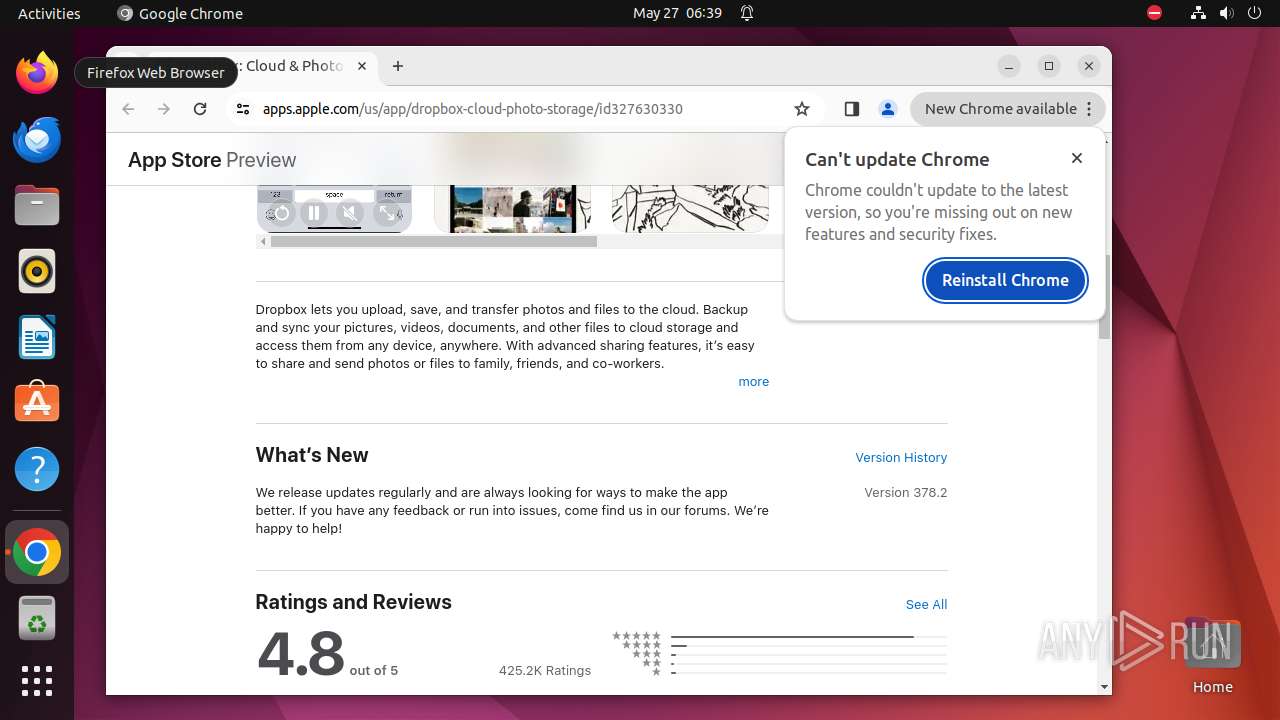
Task: Open Activities overview
Action: [49, 13]
